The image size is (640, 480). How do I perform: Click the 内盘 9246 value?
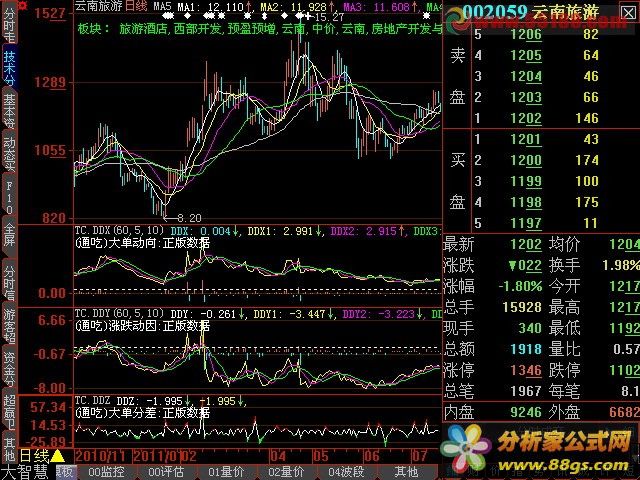click(526, 412)
